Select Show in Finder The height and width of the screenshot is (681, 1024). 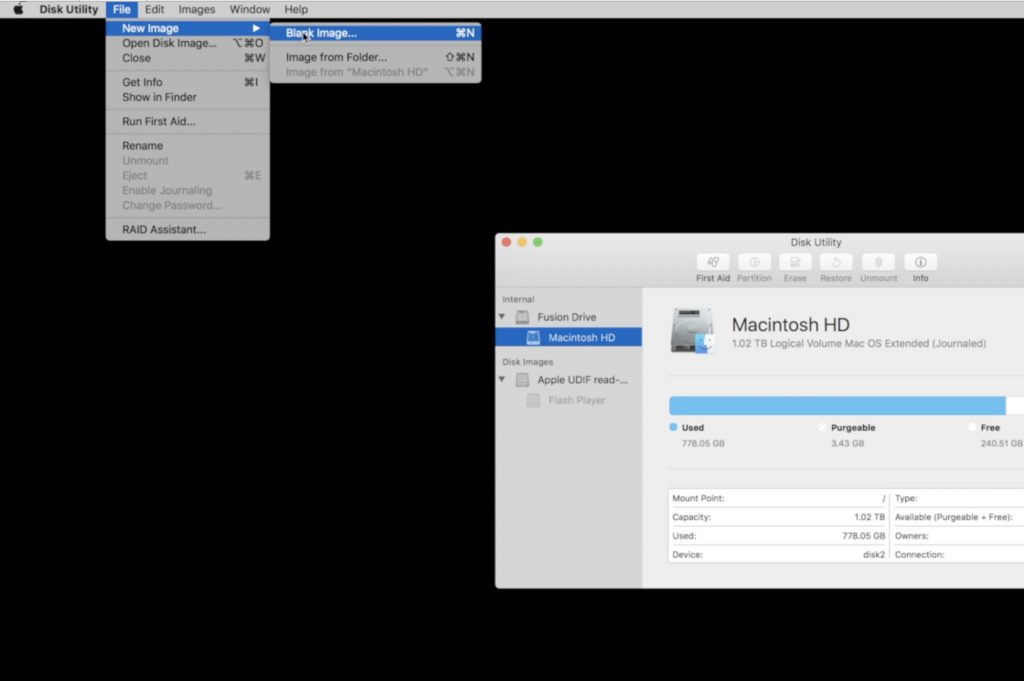point(187,97)
